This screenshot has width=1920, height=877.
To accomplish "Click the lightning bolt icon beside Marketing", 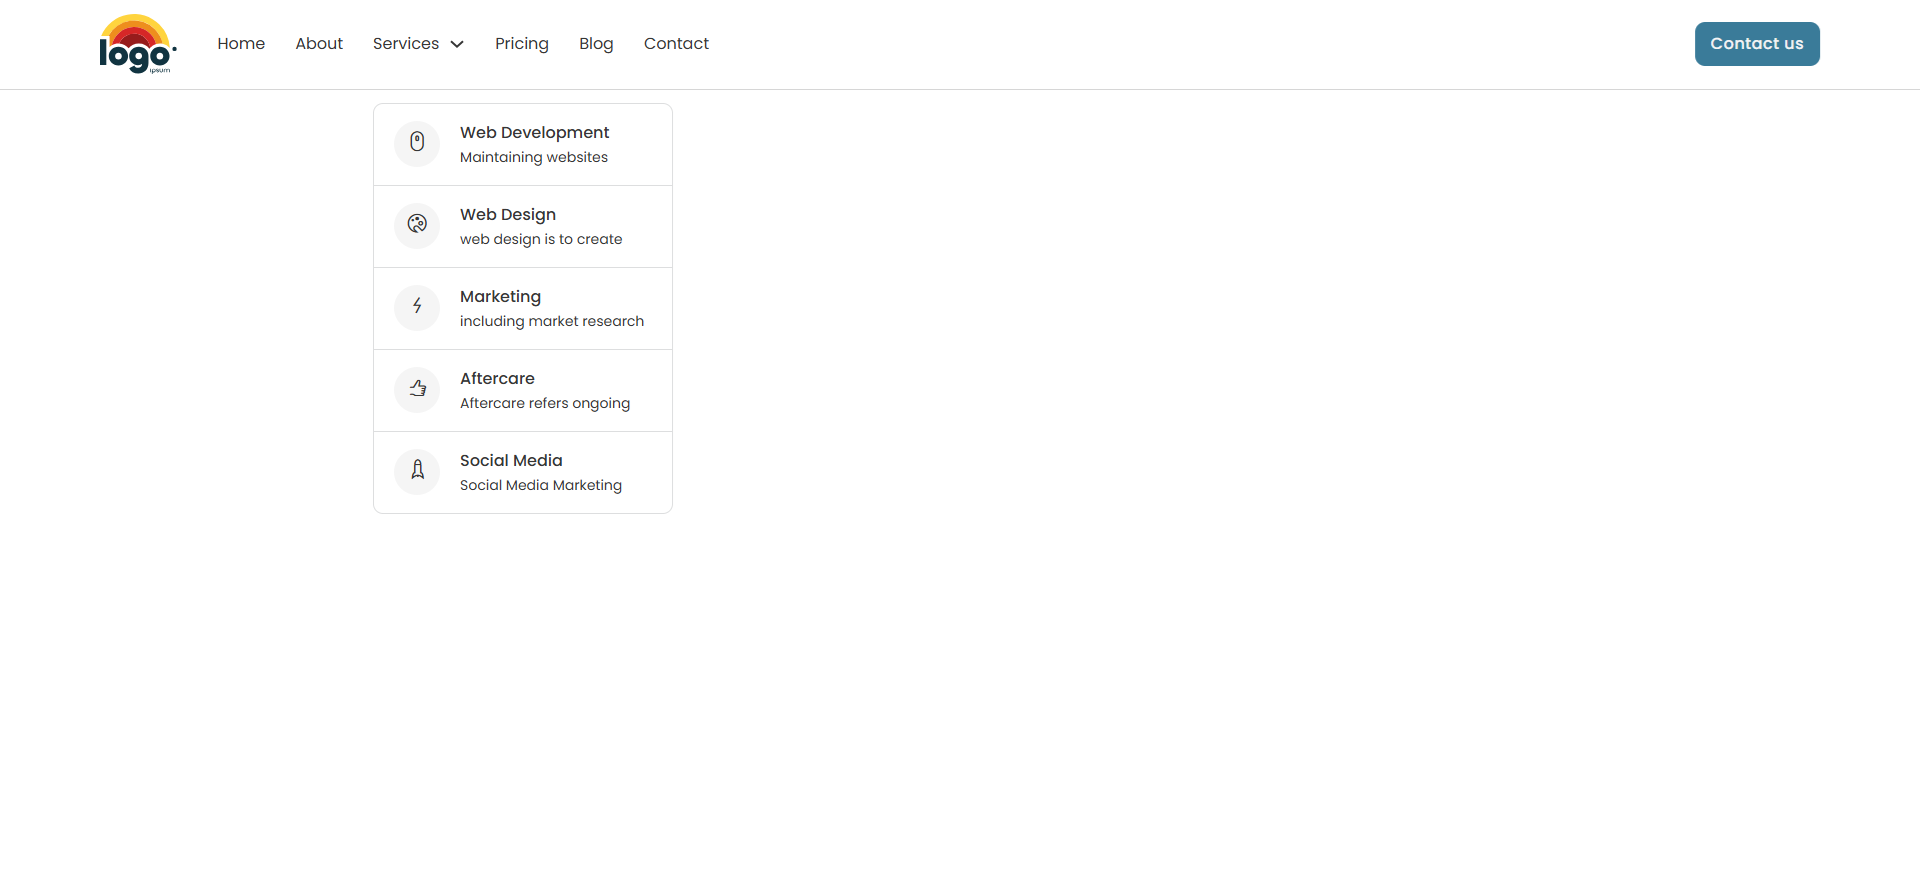I will [417, 307].
